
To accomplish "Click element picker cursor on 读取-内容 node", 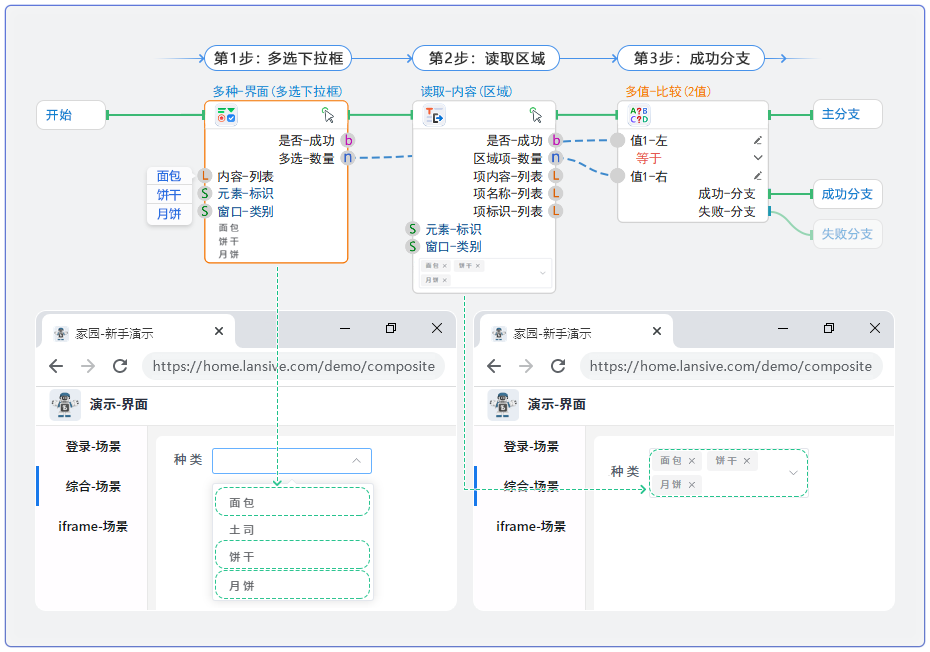I will (536, 115).
